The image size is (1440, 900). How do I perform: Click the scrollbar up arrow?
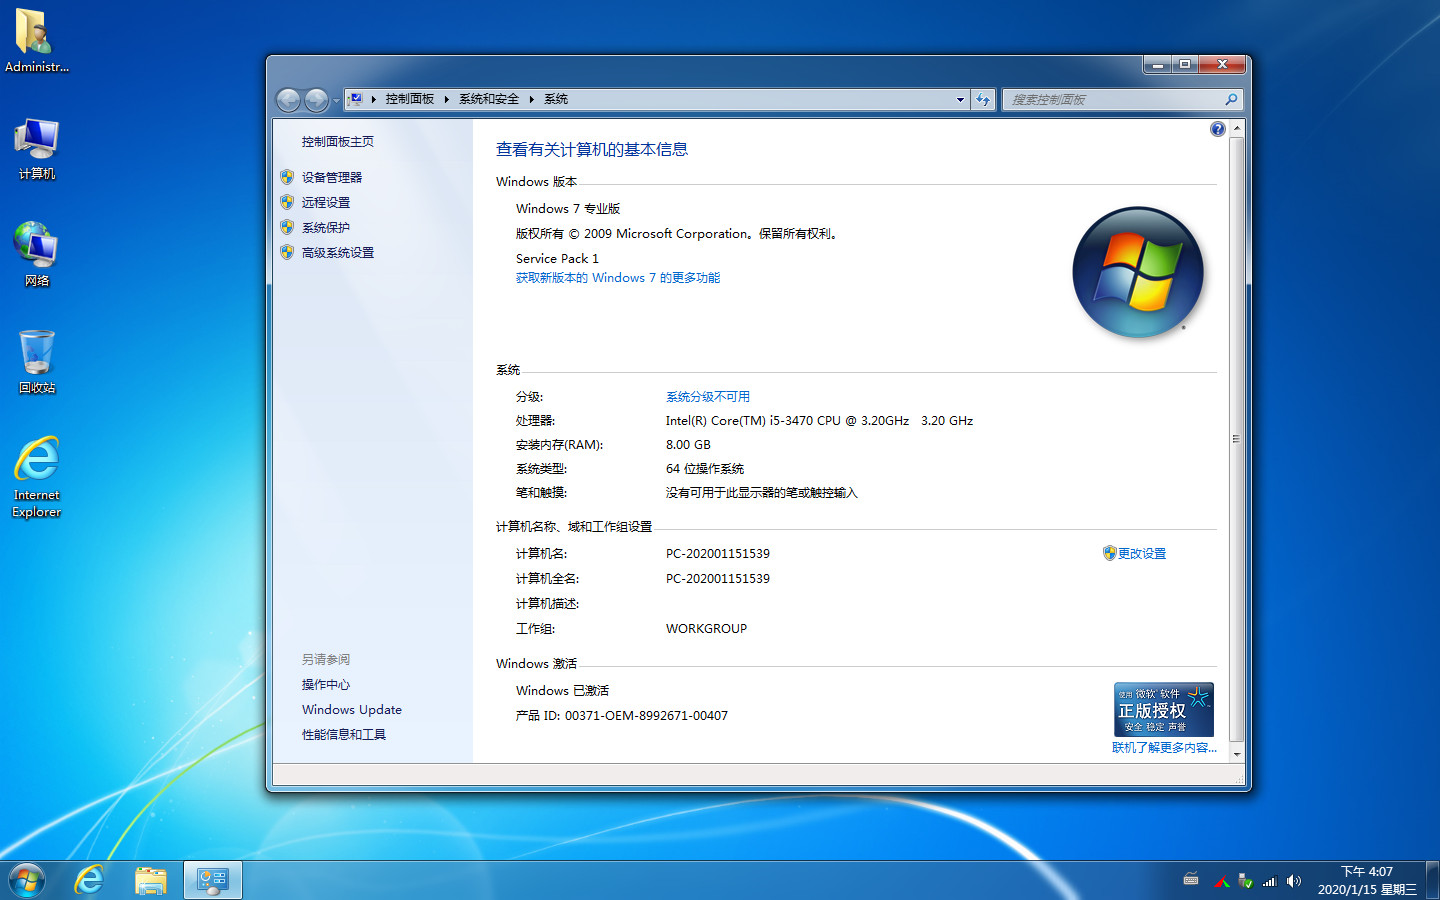(1237, 129)
